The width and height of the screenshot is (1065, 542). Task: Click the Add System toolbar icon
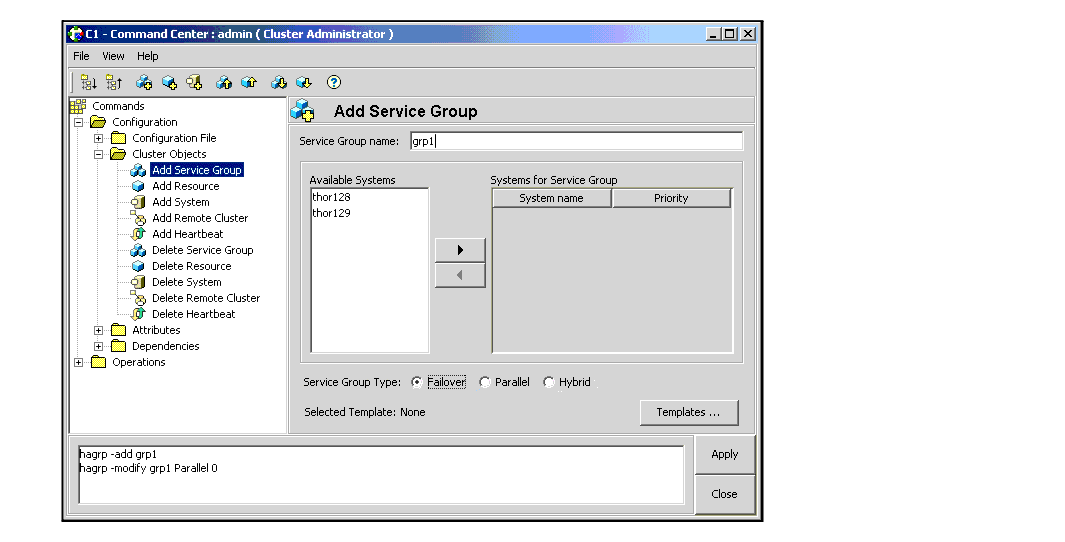[194, 83]
